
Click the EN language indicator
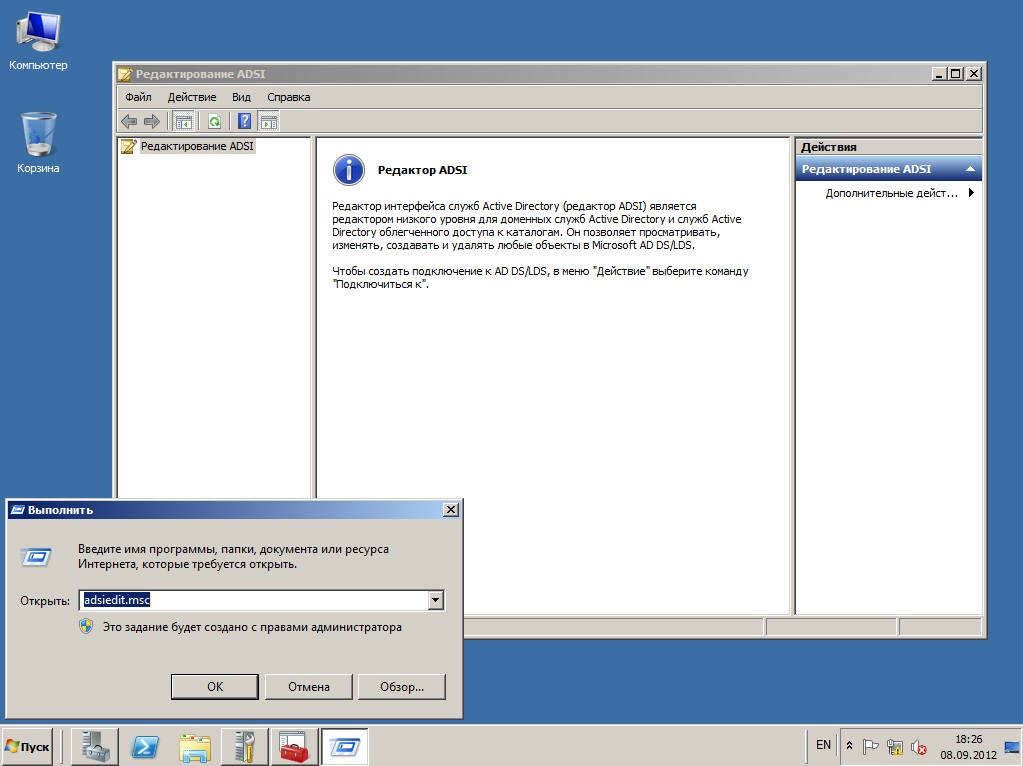tap(823, 744)
